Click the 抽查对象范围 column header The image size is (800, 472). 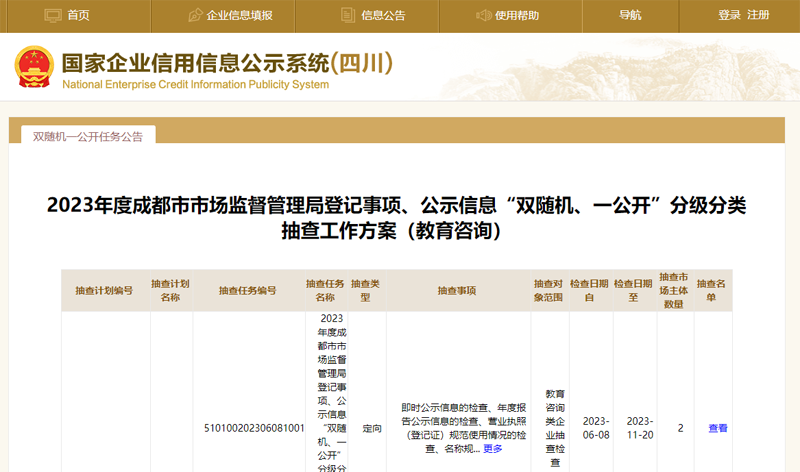[548, 290]
